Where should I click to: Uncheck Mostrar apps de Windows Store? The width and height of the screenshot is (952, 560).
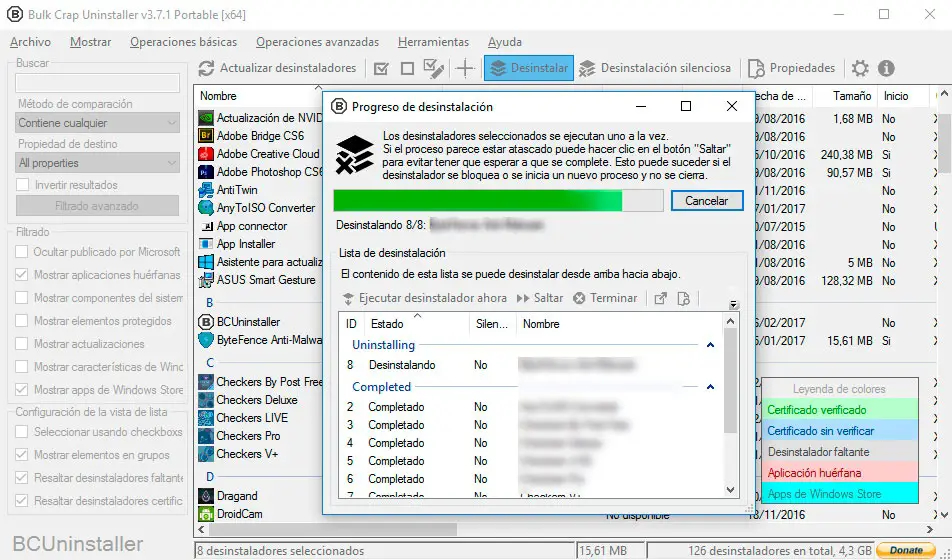[22, 389]
